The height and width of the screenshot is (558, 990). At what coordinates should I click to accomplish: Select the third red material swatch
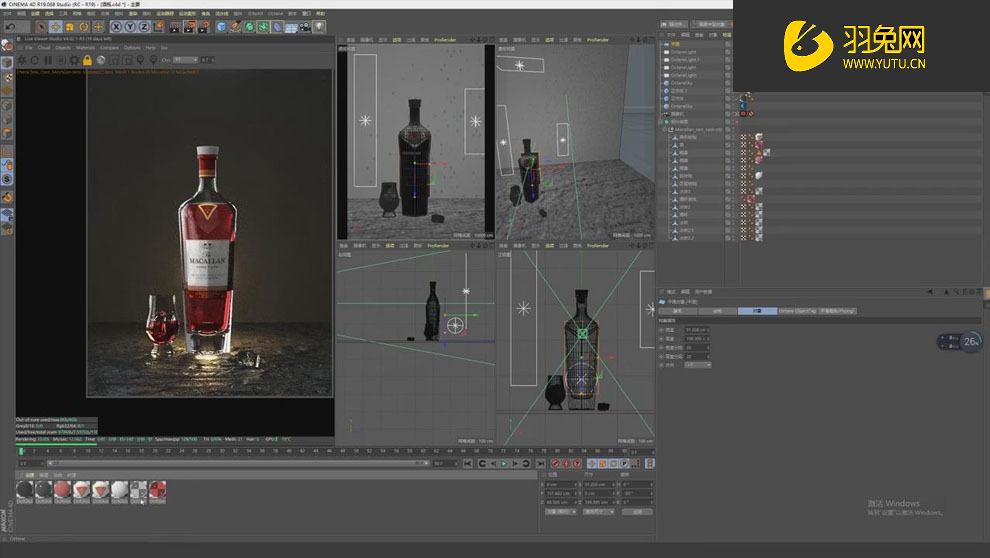pos(63,490)
